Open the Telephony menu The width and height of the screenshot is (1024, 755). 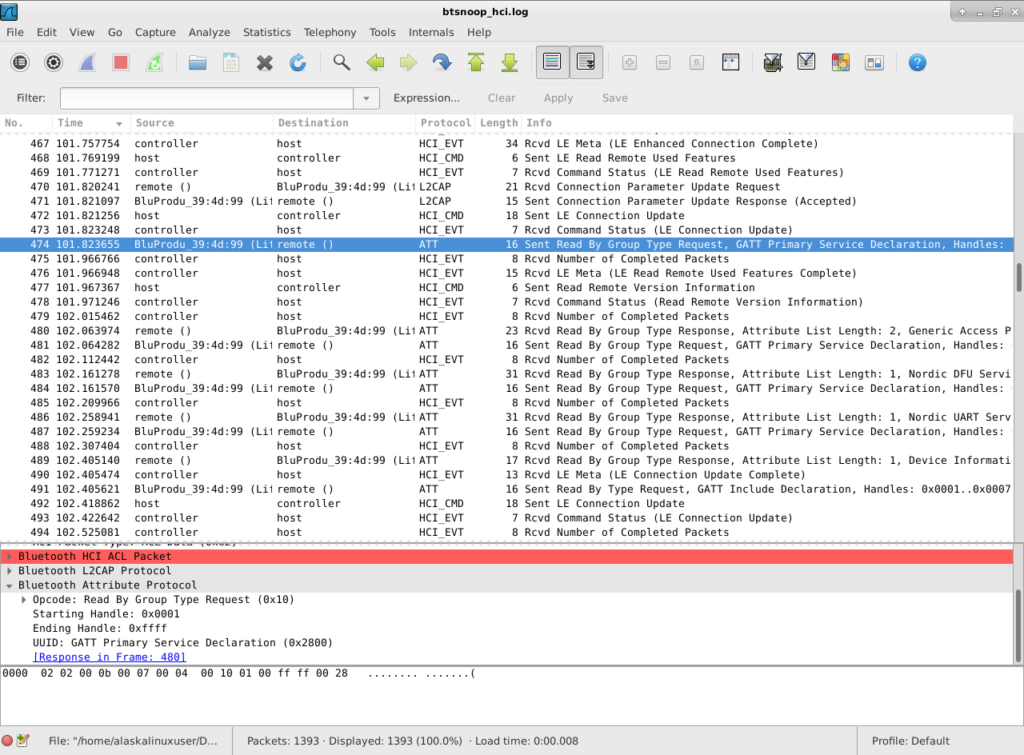point(329,32)
